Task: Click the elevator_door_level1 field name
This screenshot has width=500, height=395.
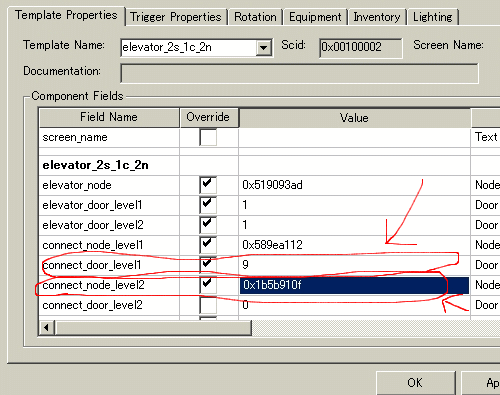Action: 109,205
